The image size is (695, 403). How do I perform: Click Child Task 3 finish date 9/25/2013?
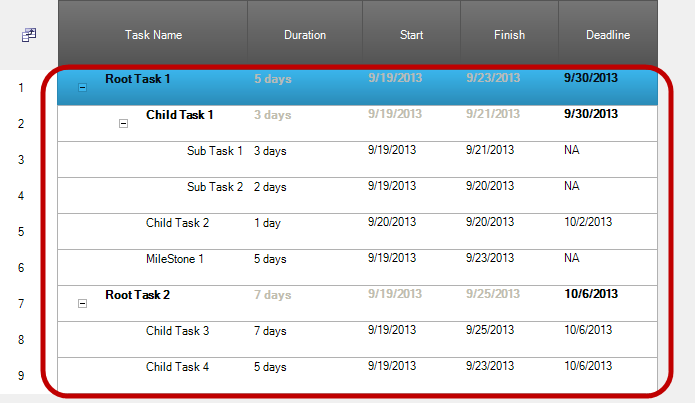point(490,331)
